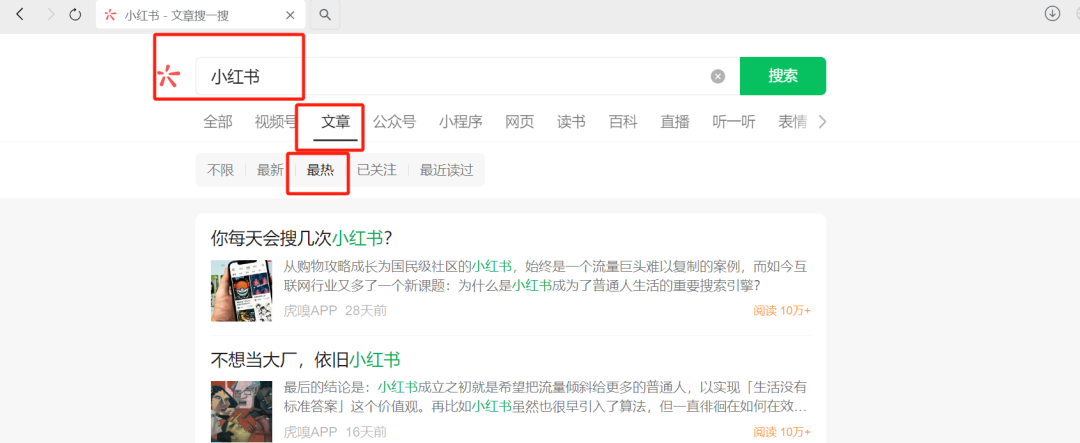Screen dimensions: 1080x443
Task: Open article 不想当大厂，依旧小红书
Action: pyautogui.click(x=306, y=360)
